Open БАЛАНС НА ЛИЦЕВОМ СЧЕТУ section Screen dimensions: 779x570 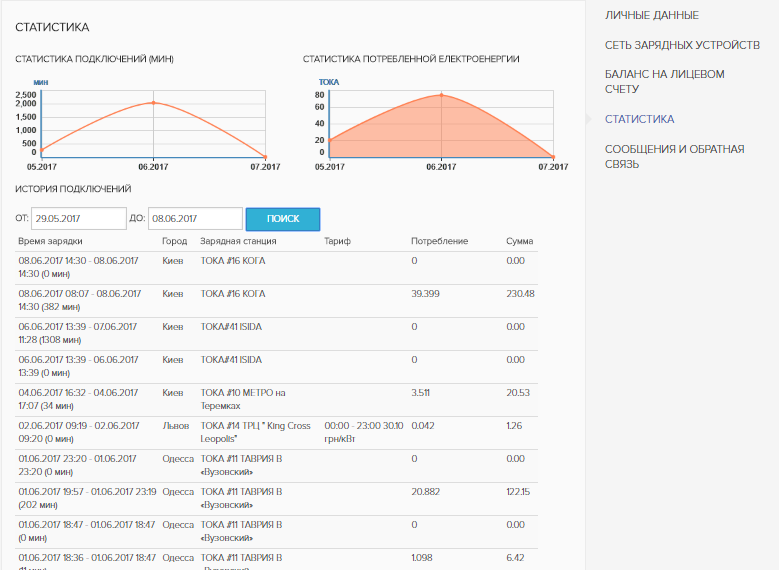click(x=664, y=81)
